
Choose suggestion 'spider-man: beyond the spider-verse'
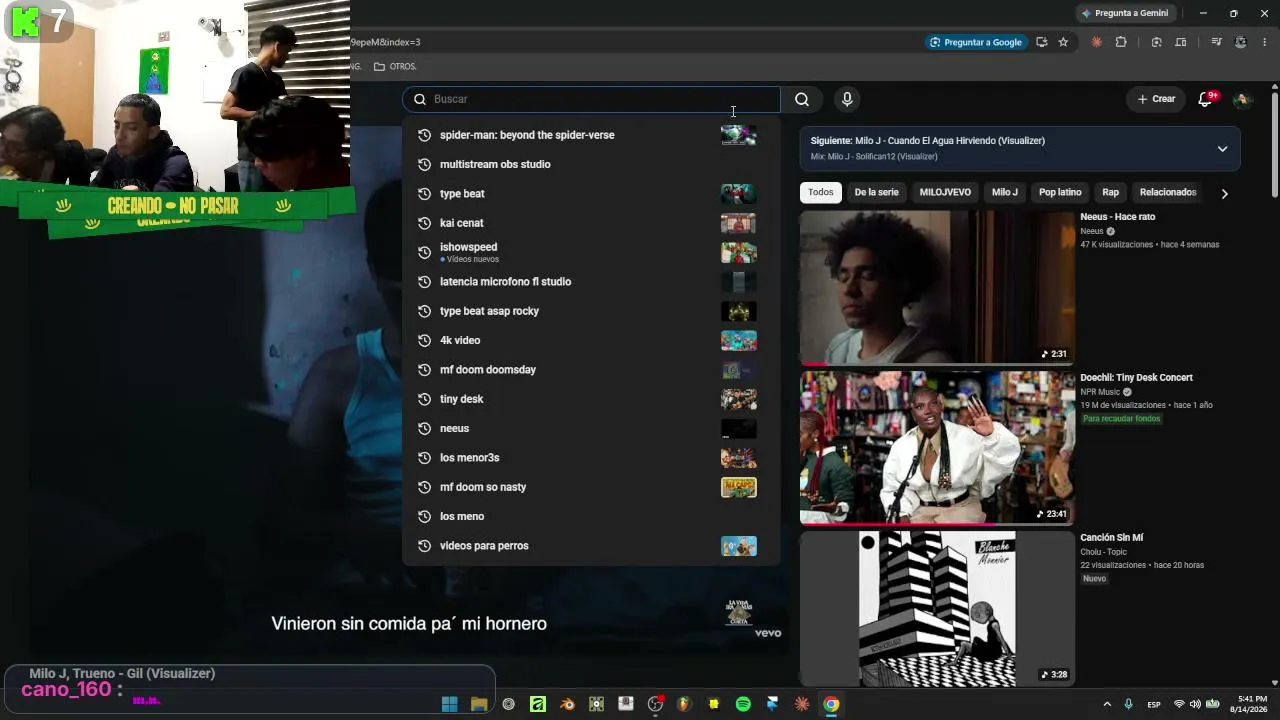591,135
